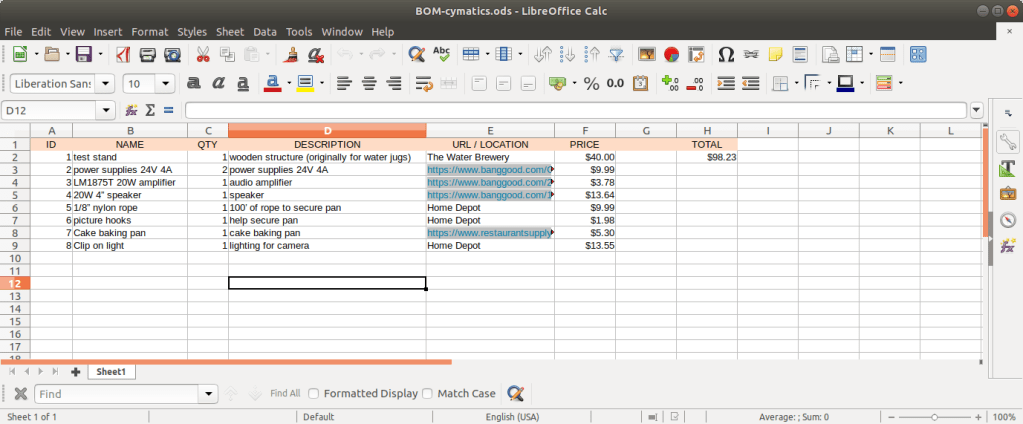Click the Clone Formatting paintbrush

291,54
